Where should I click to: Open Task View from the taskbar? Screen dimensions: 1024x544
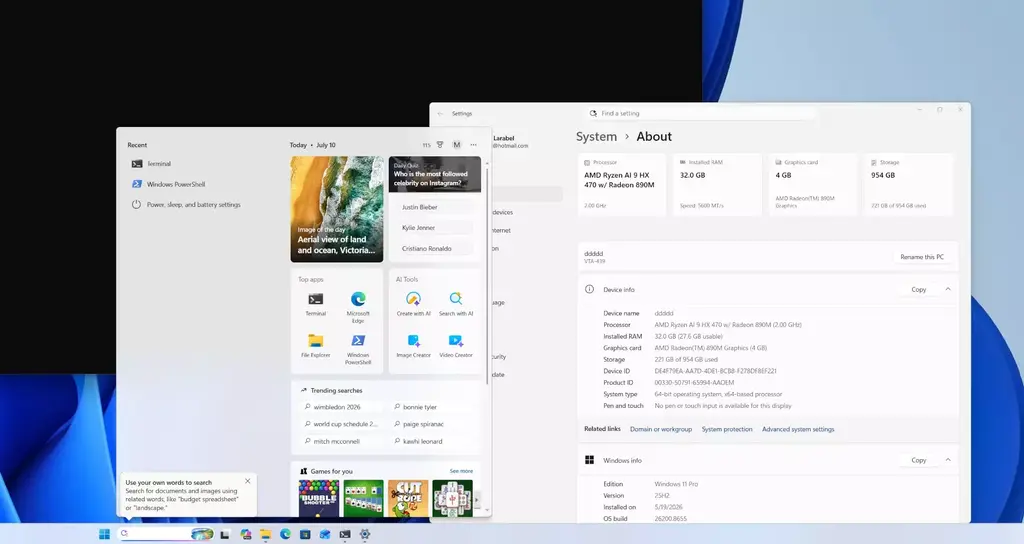(225, 534)
